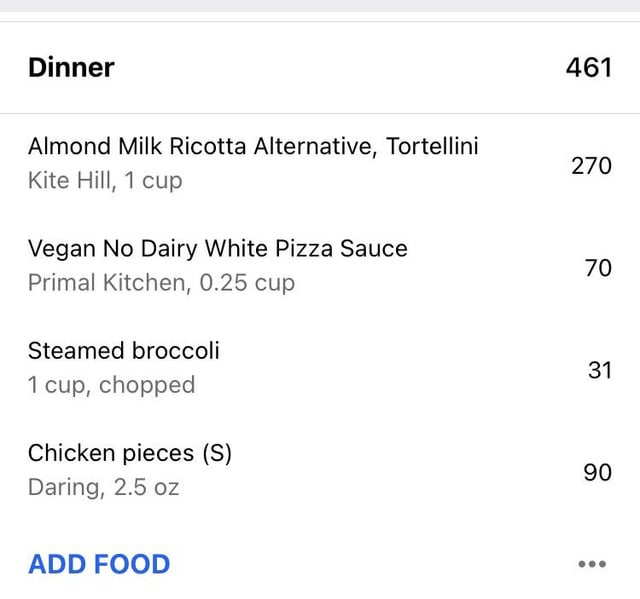Tap ADD FOOD under Dinner
Image resolution: width=640 pixels, height=599 pixels.
point(99,564)
